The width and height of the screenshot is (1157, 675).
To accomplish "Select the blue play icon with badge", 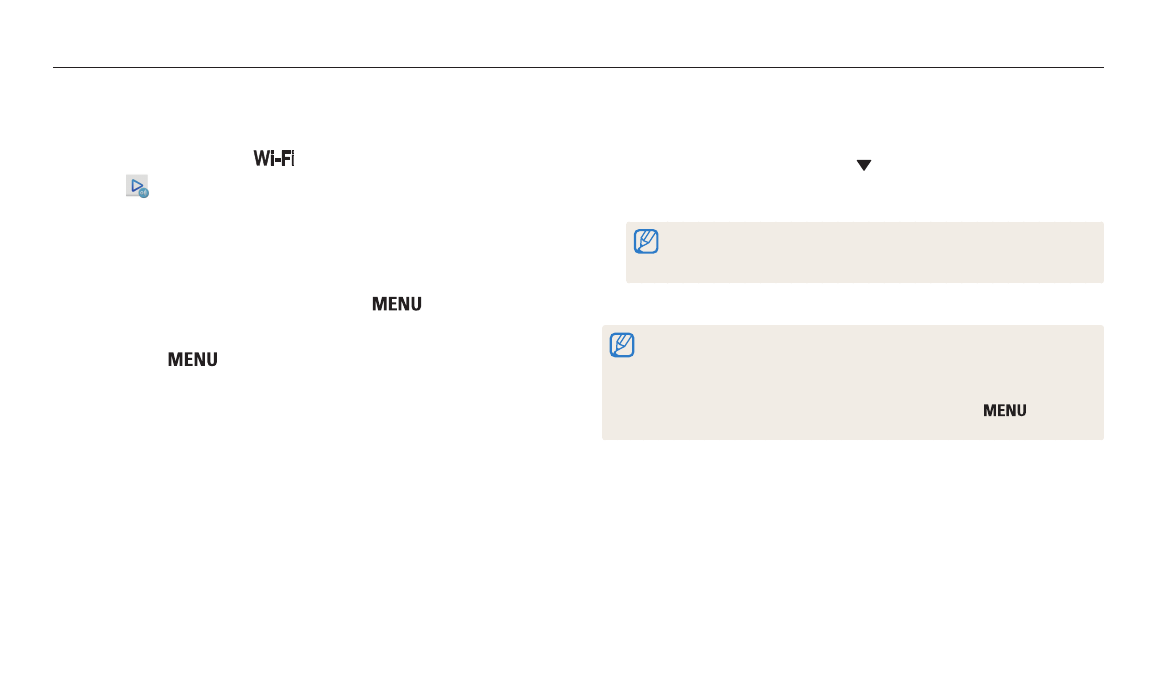I will click(x=137, y=186).
